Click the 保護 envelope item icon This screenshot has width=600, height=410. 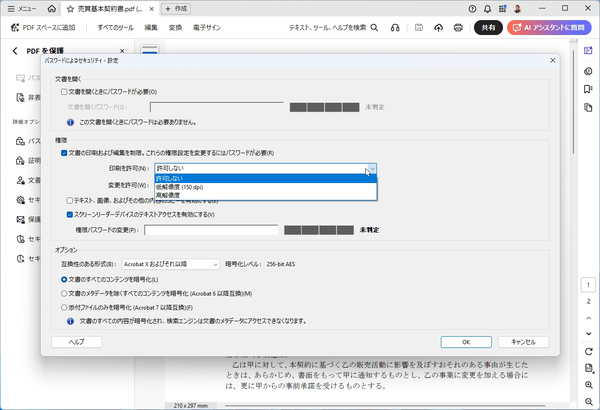(20, 219)
